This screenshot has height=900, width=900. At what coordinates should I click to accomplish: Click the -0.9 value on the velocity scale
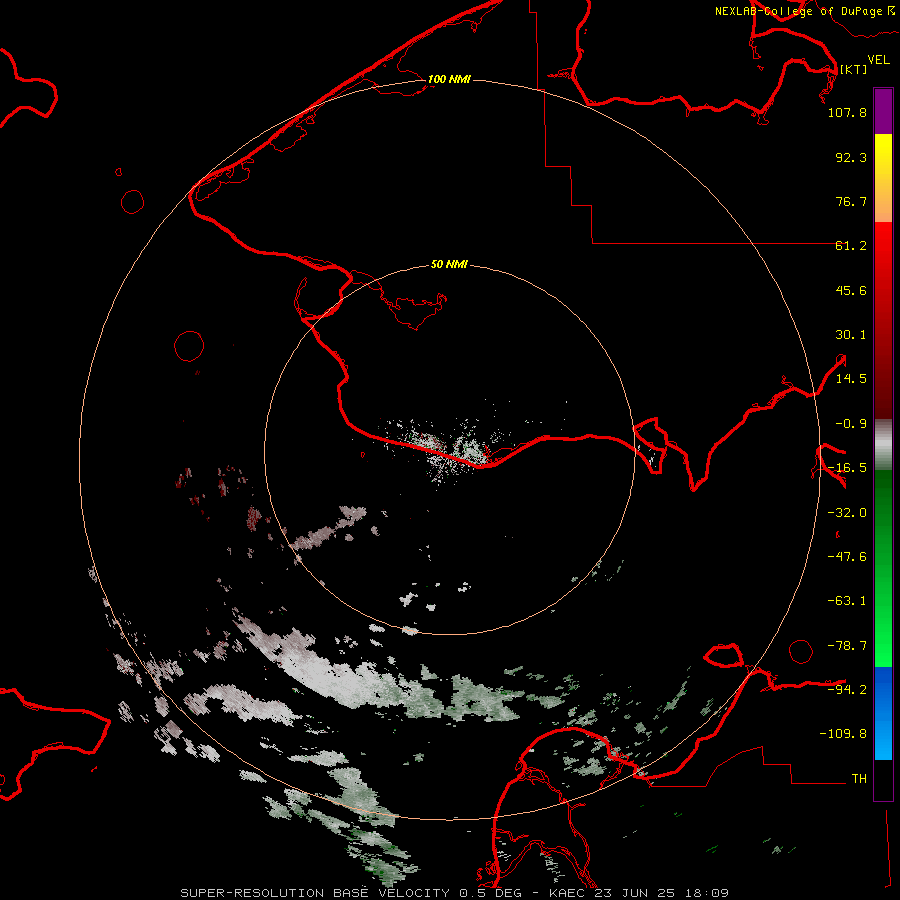coord(851,424)
